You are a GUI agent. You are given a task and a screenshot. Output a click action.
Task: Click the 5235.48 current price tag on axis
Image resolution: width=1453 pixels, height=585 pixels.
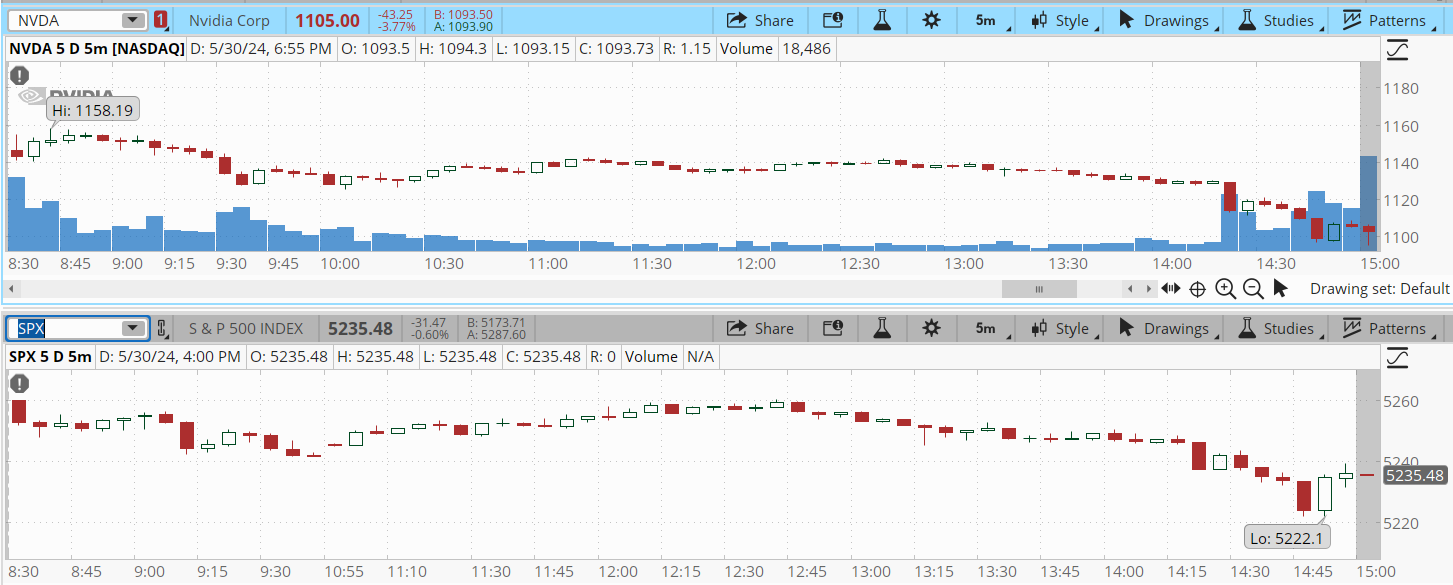coord(1415,476)
